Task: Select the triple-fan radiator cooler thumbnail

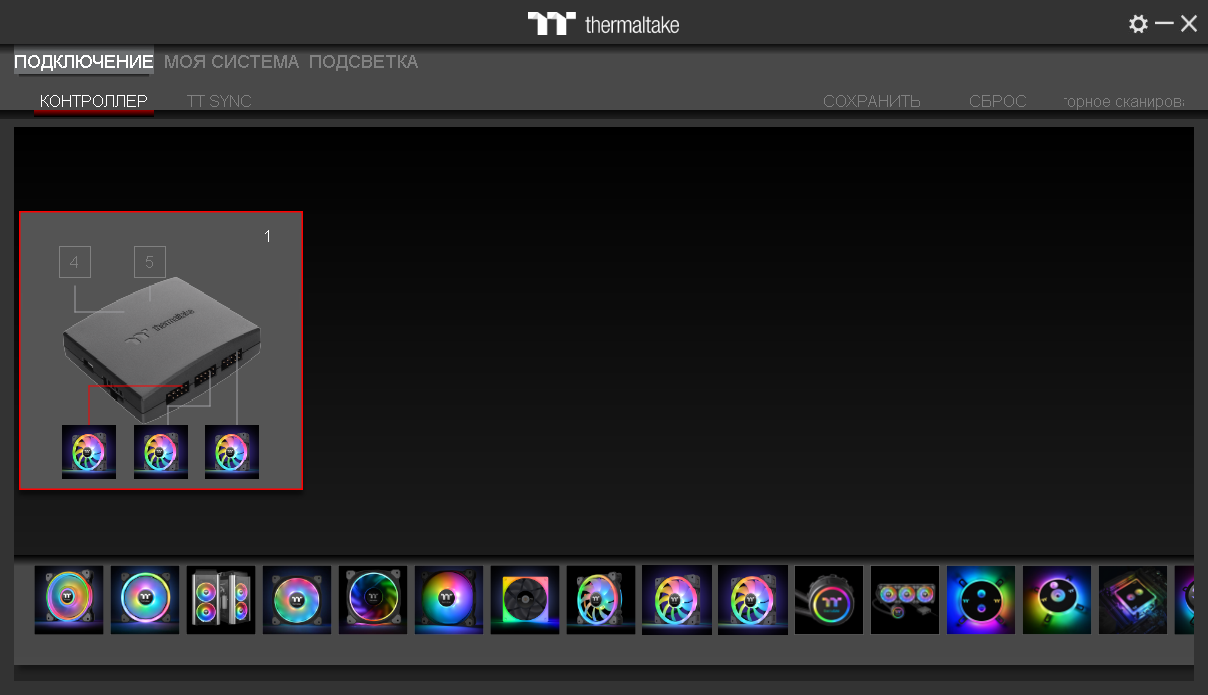Action: click(x=905, y=600)
